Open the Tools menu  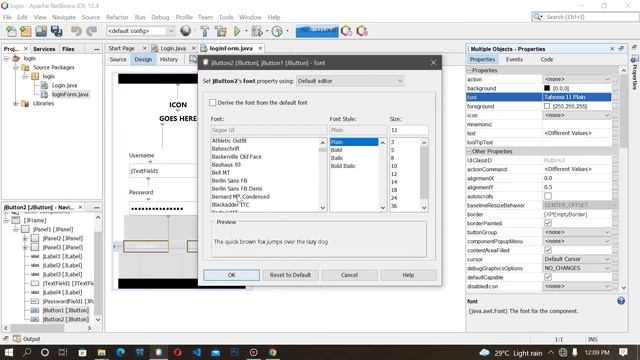click(226, 17)
